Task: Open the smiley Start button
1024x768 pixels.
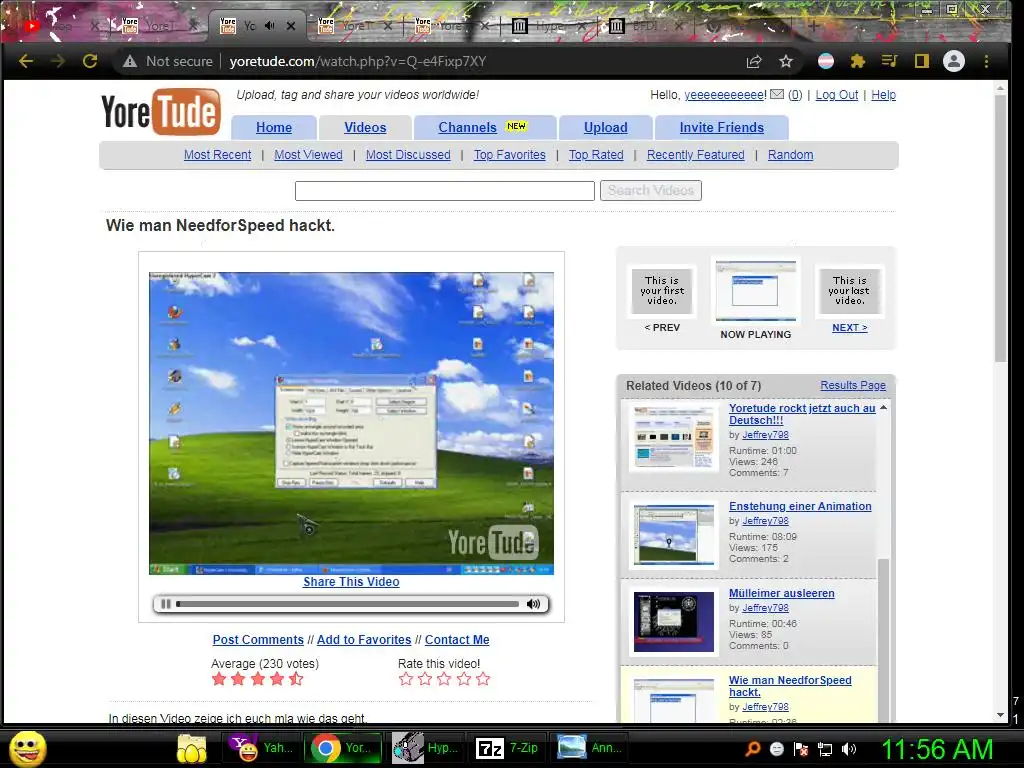Action: click(x=27, y=748)
